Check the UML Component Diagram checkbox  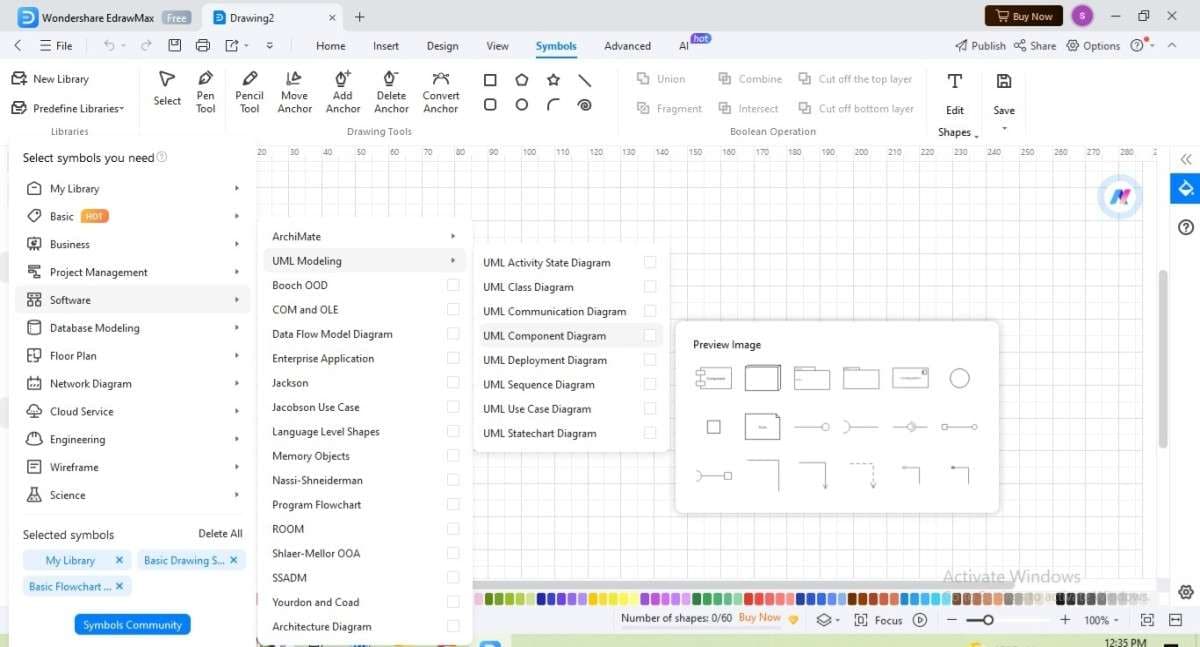(650, 336)
